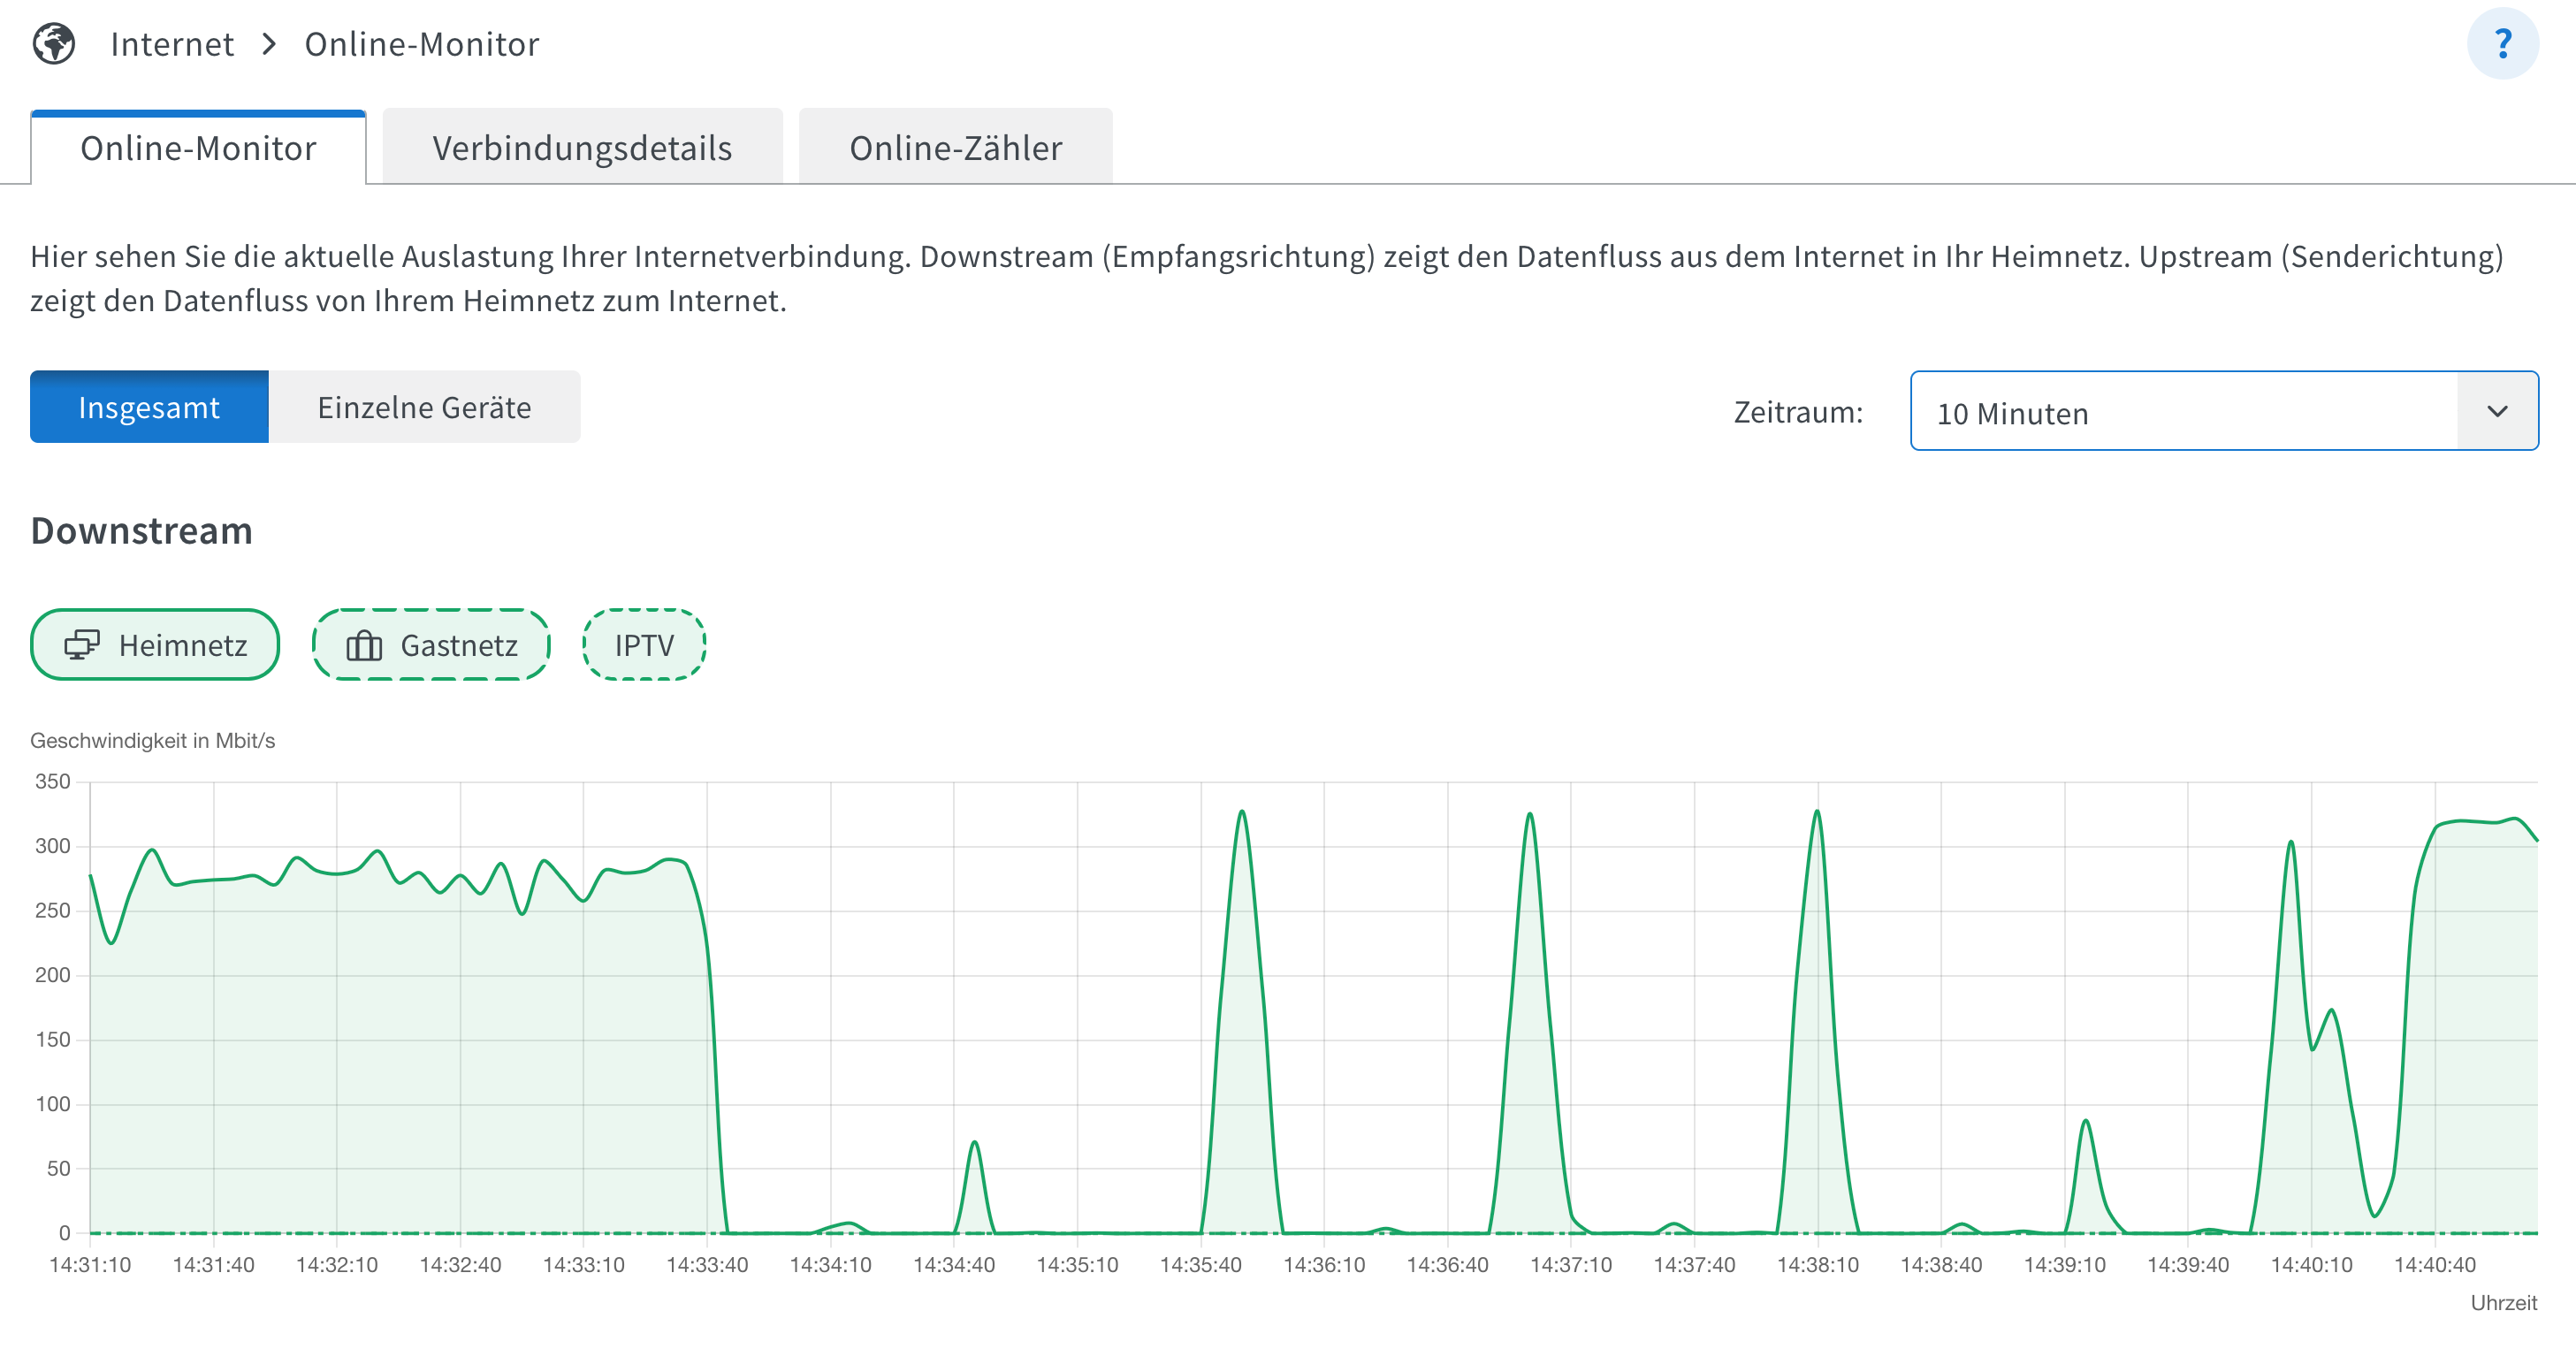Toggle IPTV series visibility

pyautogui.click(x=644, y=645)
